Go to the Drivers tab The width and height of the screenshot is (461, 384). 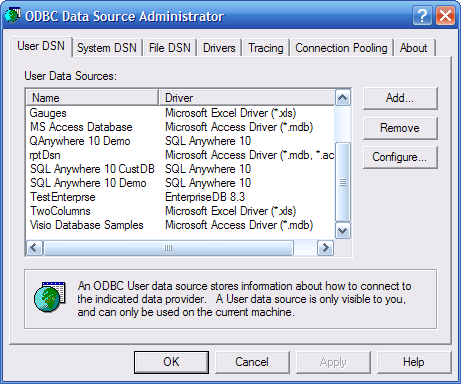219,48
